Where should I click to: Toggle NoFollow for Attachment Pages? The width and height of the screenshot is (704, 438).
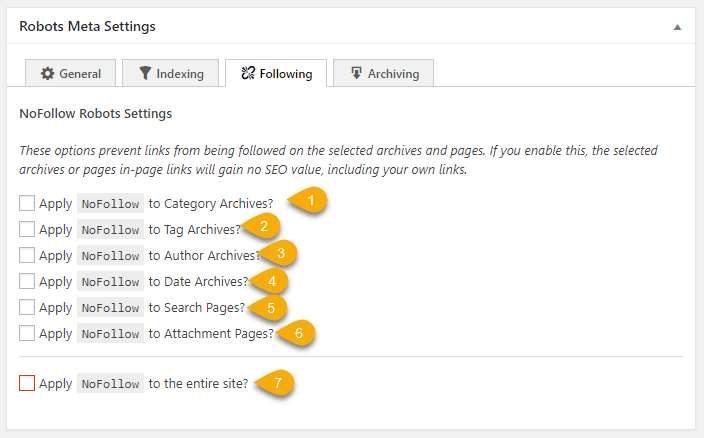27,333
